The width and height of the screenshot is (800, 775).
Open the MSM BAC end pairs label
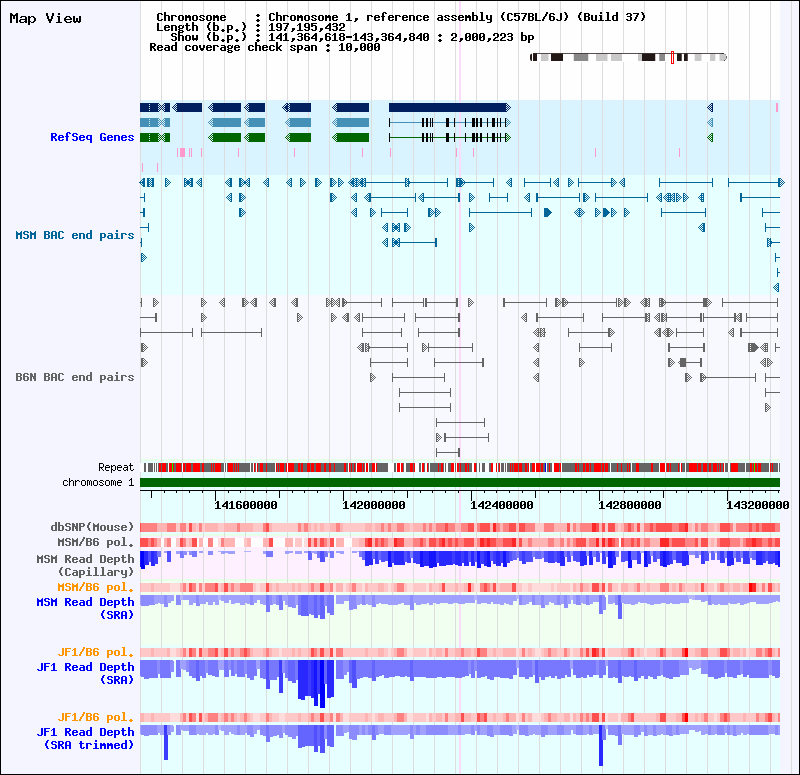pos(74,235)
